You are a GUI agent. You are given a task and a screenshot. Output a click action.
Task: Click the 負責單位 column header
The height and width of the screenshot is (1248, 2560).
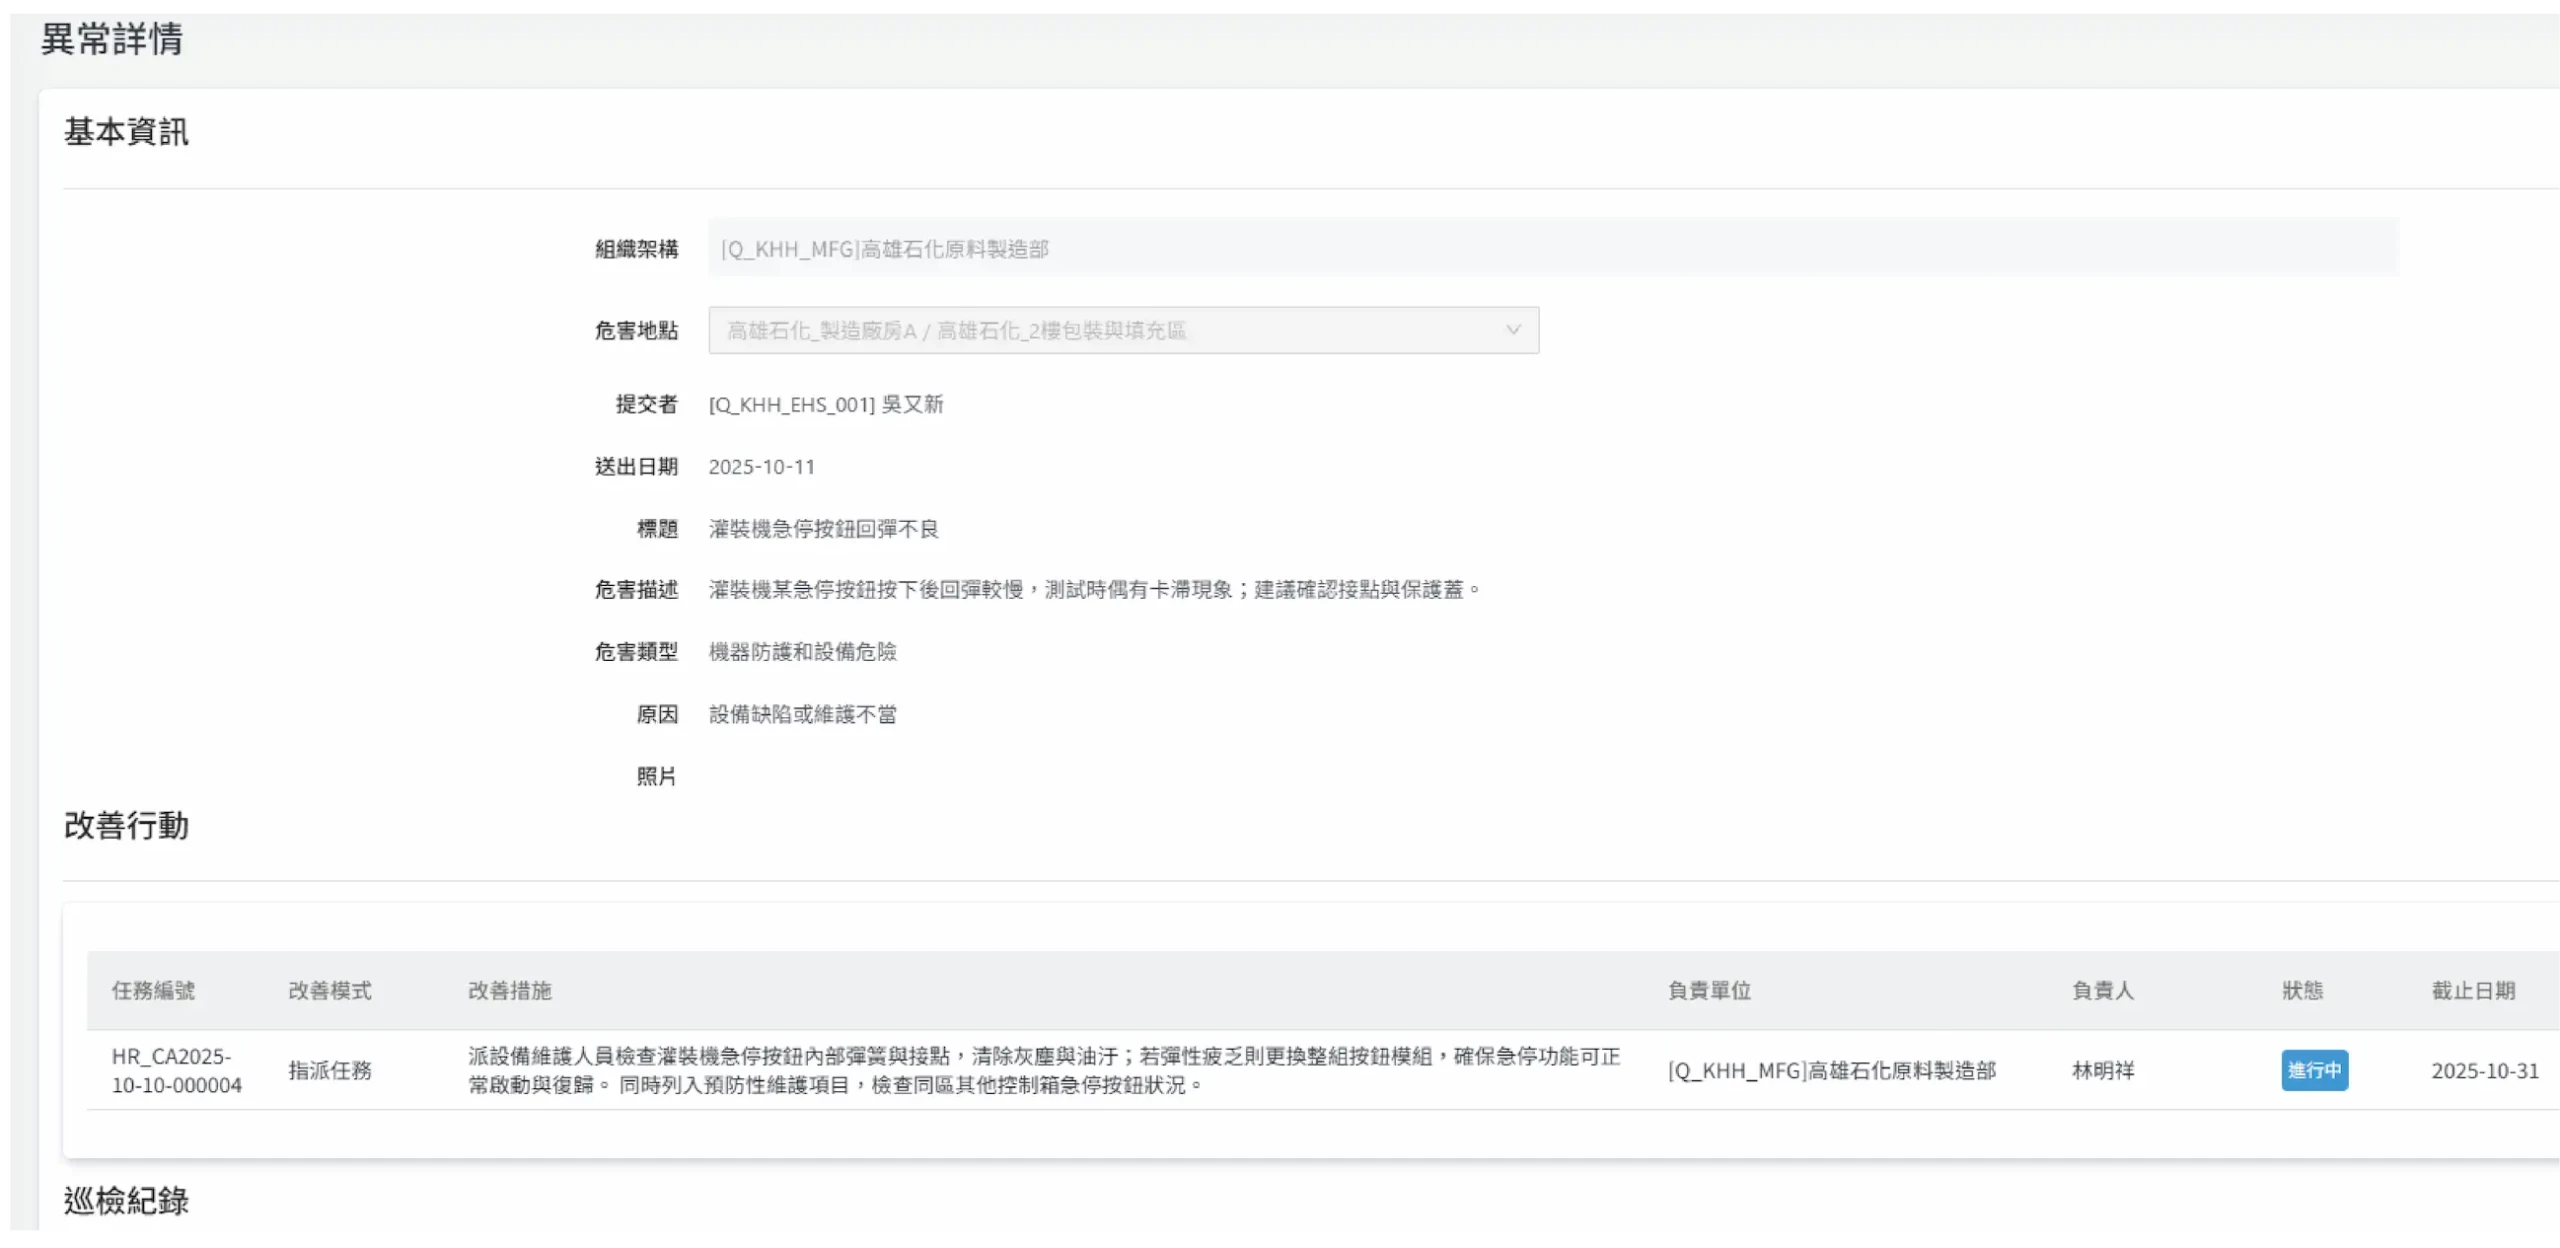1709,990
